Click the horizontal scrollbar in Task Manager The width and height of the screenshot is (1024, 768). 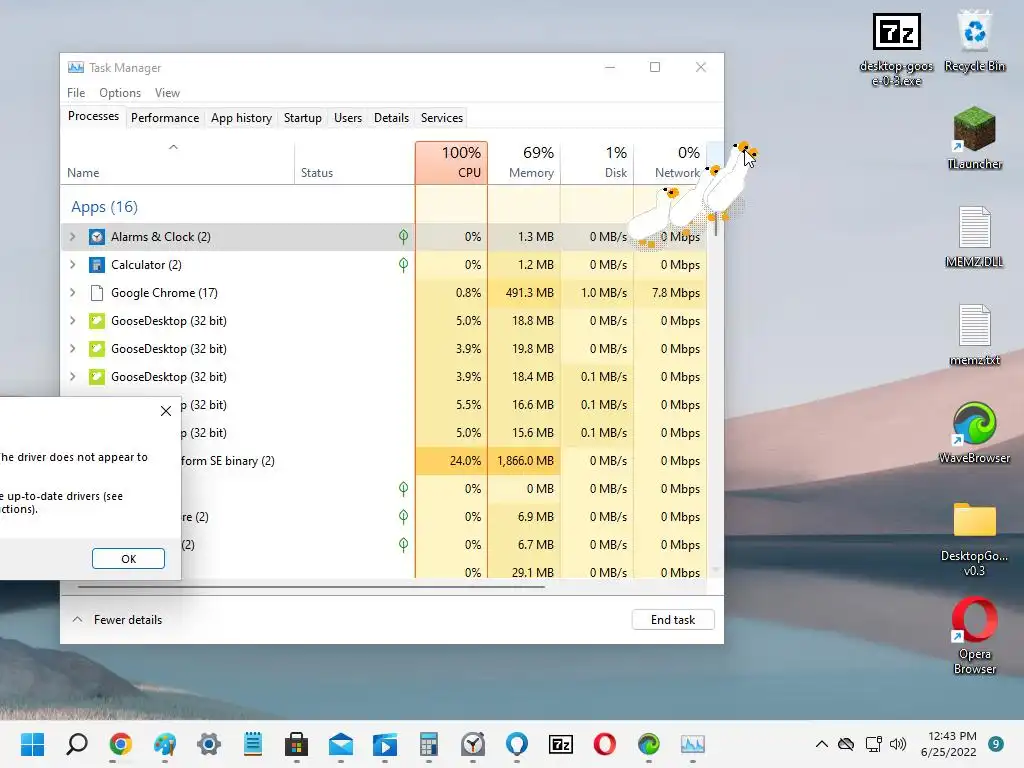[311, 587]
